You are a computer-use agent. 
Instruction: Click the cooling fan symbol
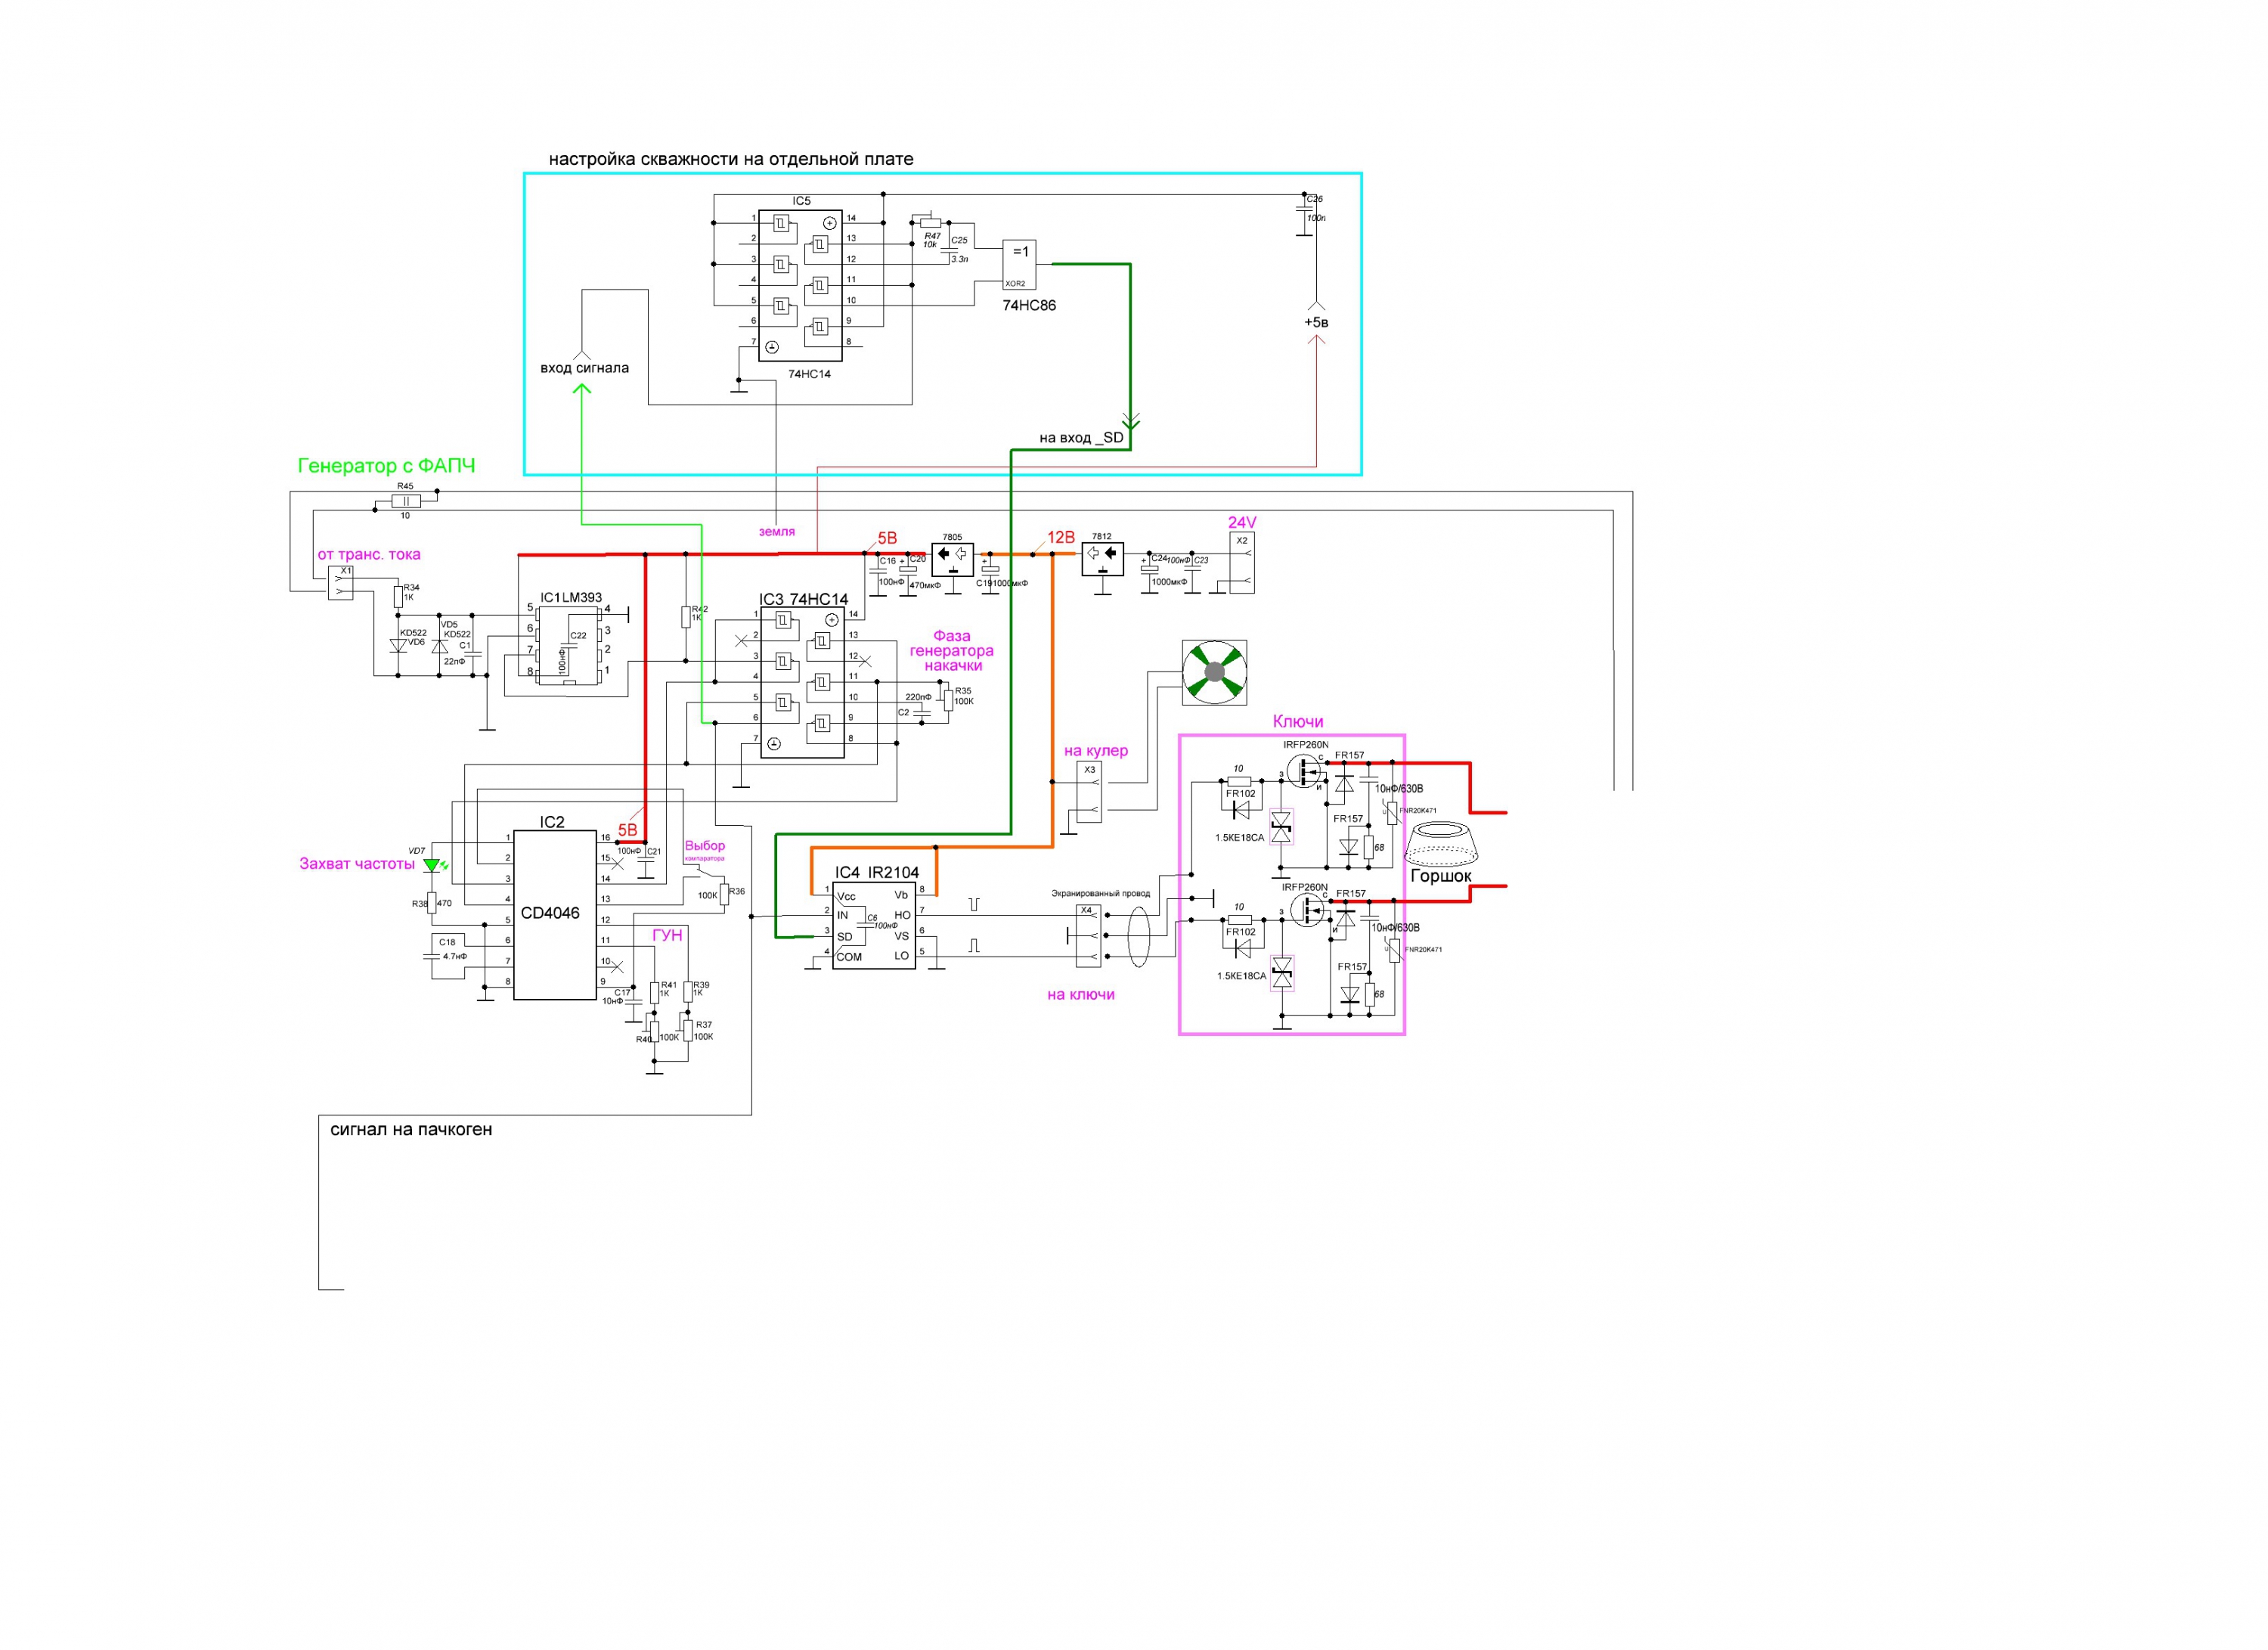[1214, 672]
